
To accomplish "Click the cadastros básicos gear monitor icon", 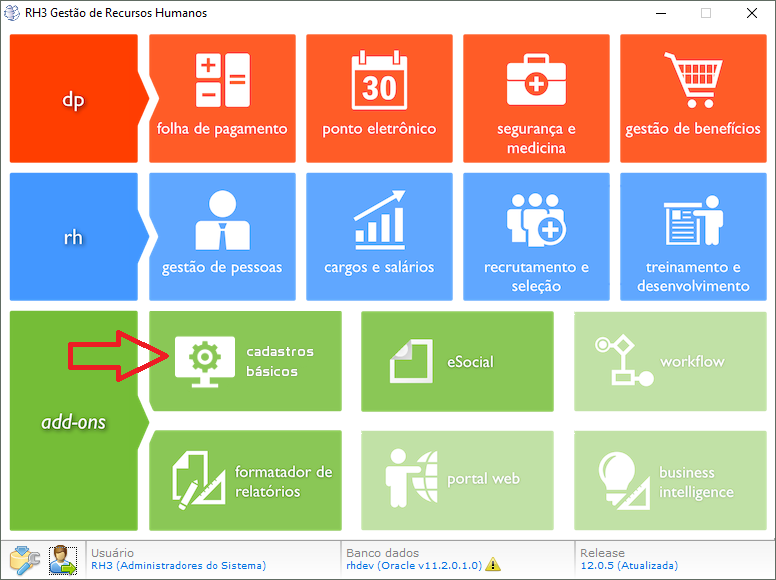I will (204, 361).
